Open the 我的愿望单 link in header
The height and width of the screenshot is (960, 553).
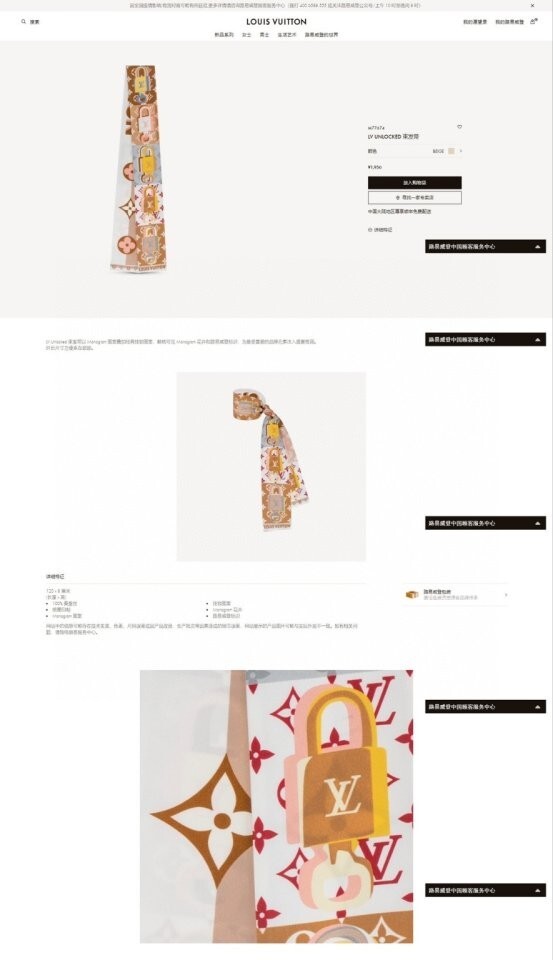tap(475, 22)
